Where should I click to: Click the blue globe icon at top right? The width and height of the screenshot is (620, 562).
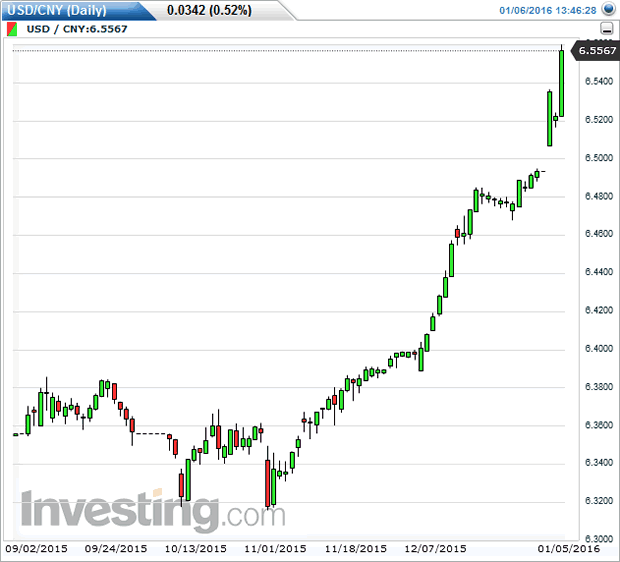[608, 9]
